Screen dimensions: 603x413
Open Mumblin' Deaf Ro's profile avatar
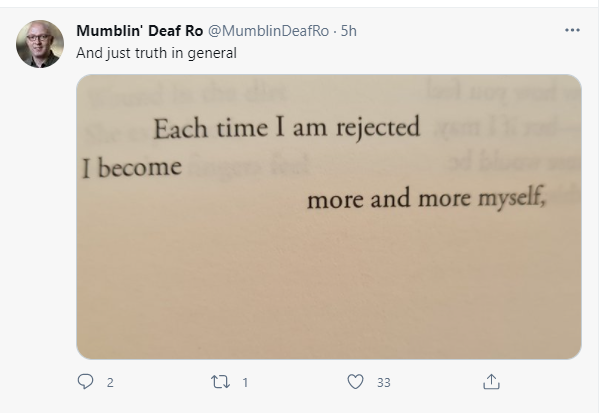[x=40, y=44]
